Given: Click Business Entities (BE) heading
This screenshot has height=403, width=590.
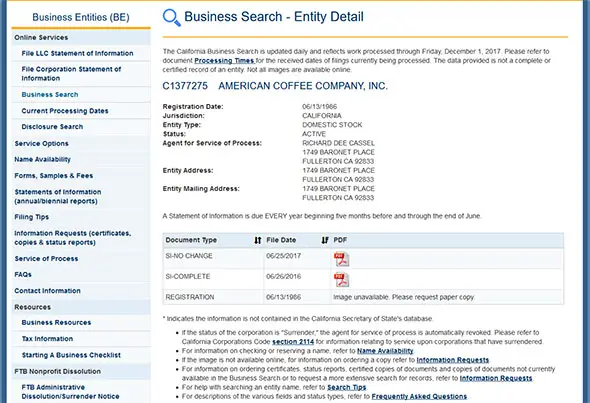Looking at the screenshot, I should (x=81, y=17).
